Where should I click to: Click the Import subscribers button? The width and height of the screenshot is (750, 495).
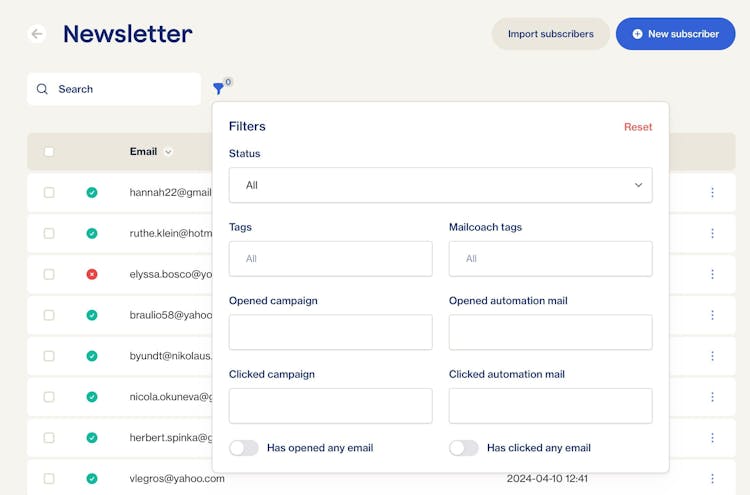(x=550, y=34)
